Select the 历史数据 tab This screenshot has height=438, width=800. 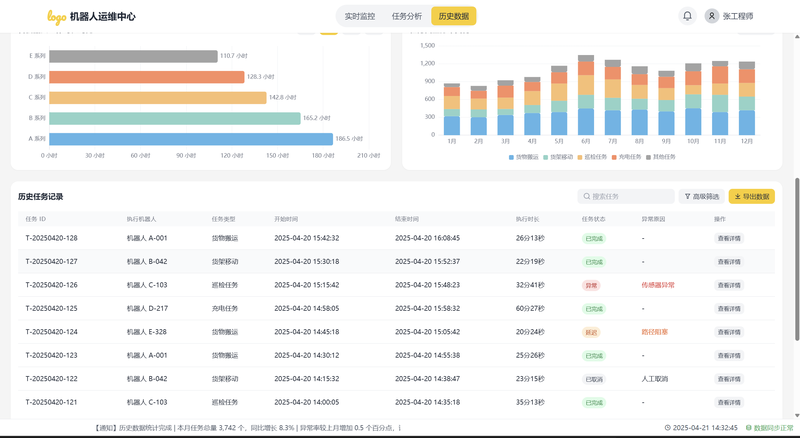point(454,16)
